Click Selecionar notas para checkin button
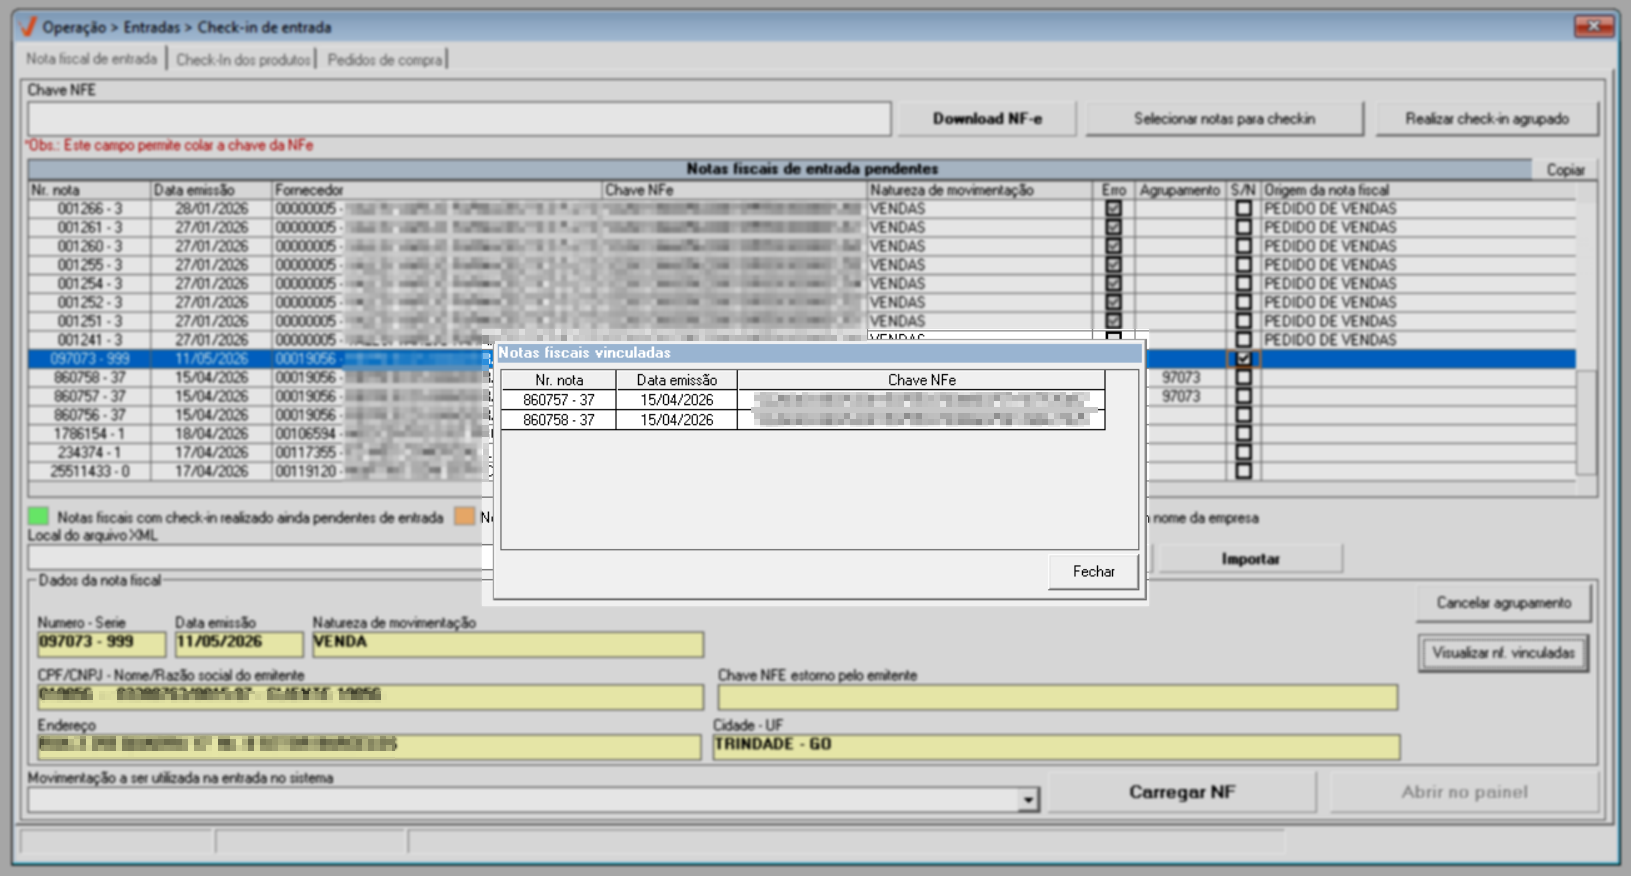The width and height of the screenshot is (1631, 876). (x=1224, y=118)
